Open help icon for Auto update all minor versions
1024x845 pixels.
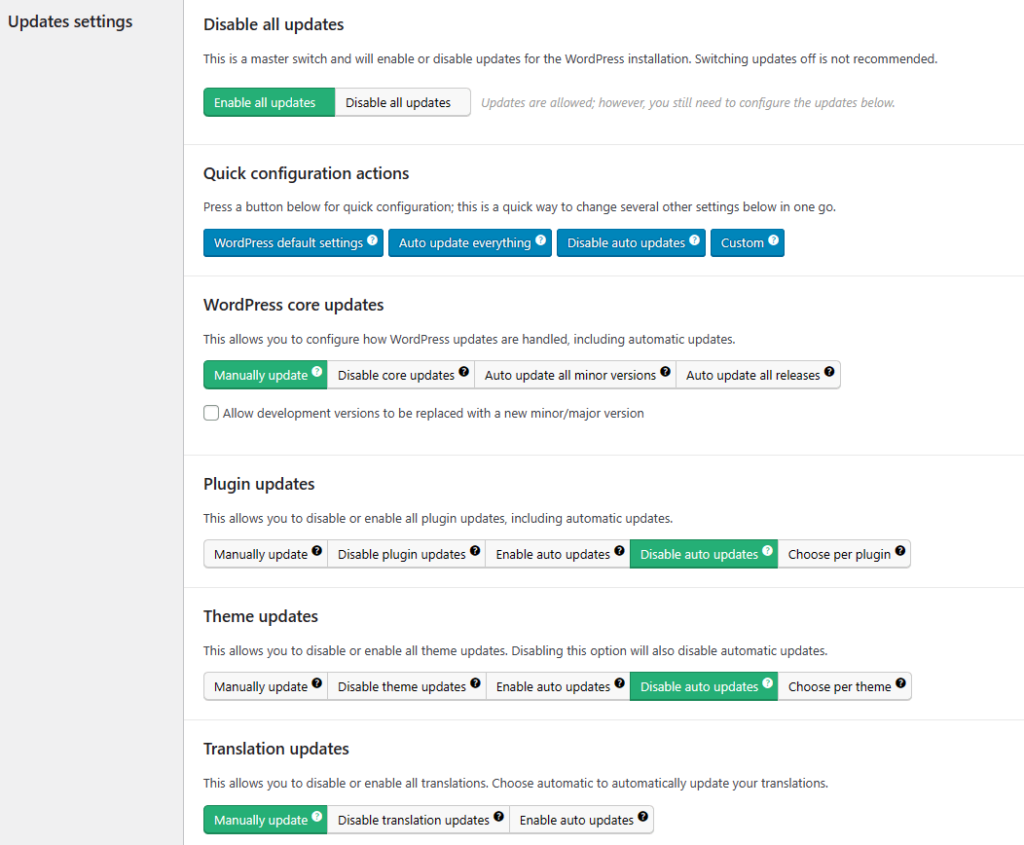click(665, 372)
